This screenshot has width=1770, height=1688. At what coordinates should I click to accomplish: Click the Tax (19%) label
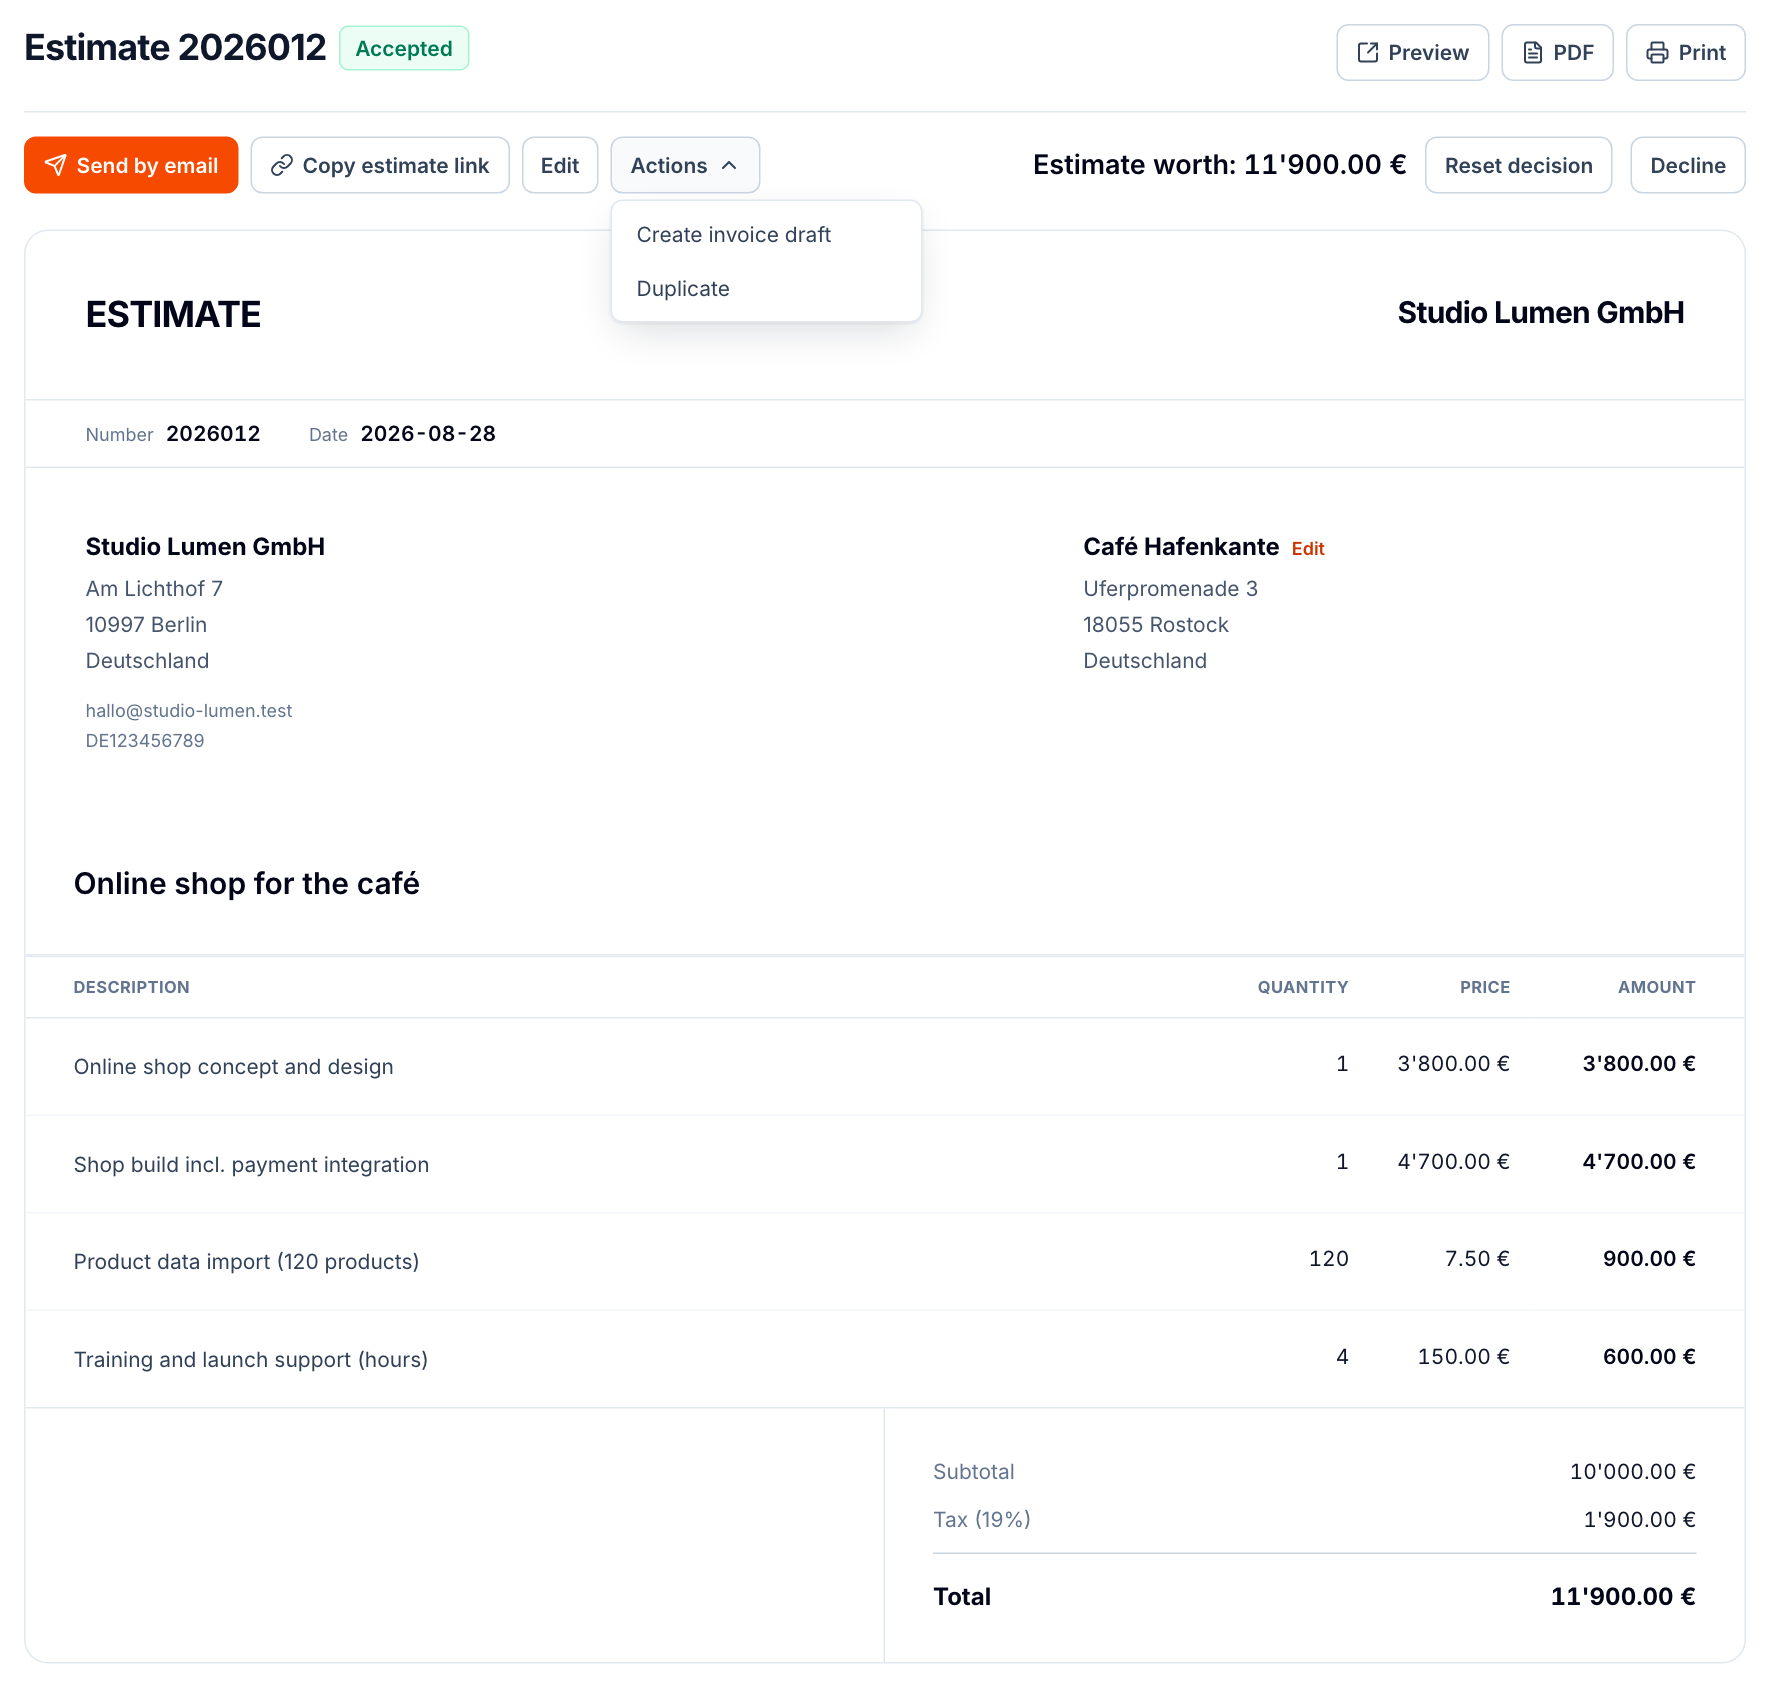(981, 1519)
